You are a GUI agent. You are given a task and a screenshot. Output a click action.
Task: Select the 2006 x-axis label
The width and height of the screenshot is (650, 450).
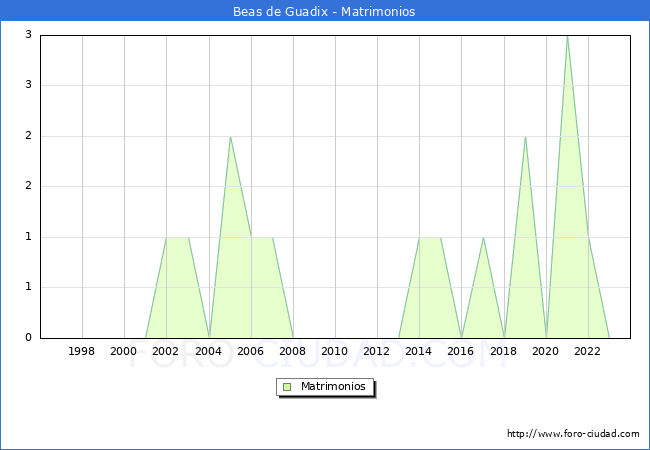[250, 351]
